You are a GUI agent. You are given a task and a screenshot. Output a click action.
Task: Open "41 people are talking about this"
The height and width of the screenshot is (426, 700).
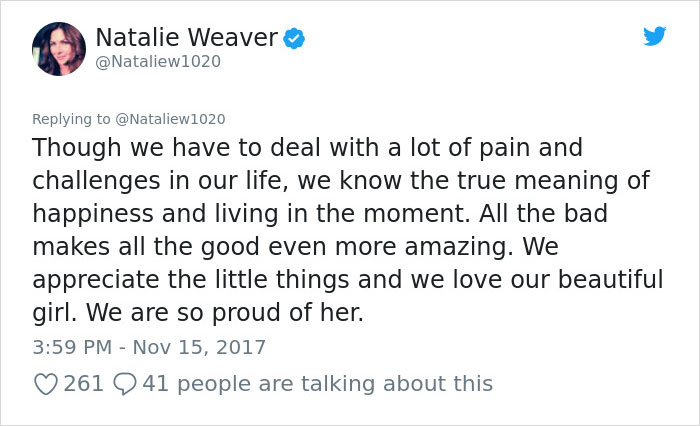coord(318,383)
